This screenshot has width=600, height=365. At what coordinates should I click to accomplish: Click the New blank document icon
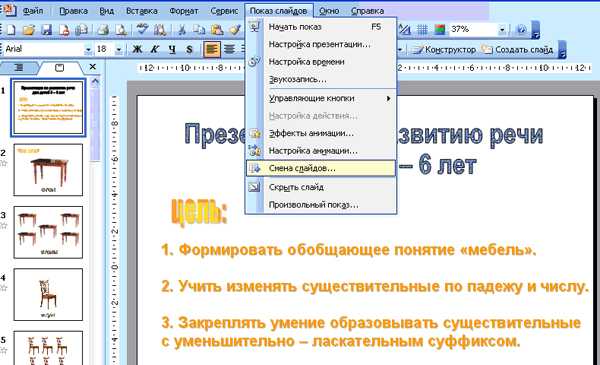click(11, 29)
